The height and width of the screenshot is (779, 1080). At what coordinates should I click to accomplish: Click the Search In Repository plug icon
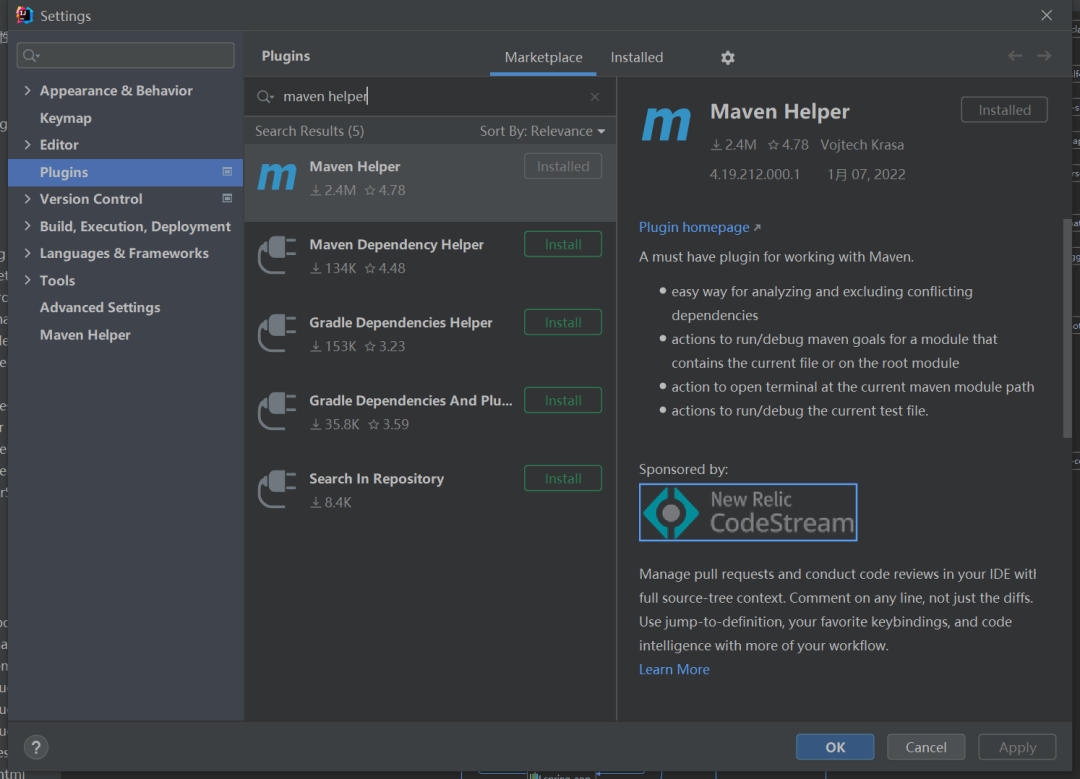(x=277, y=489)
